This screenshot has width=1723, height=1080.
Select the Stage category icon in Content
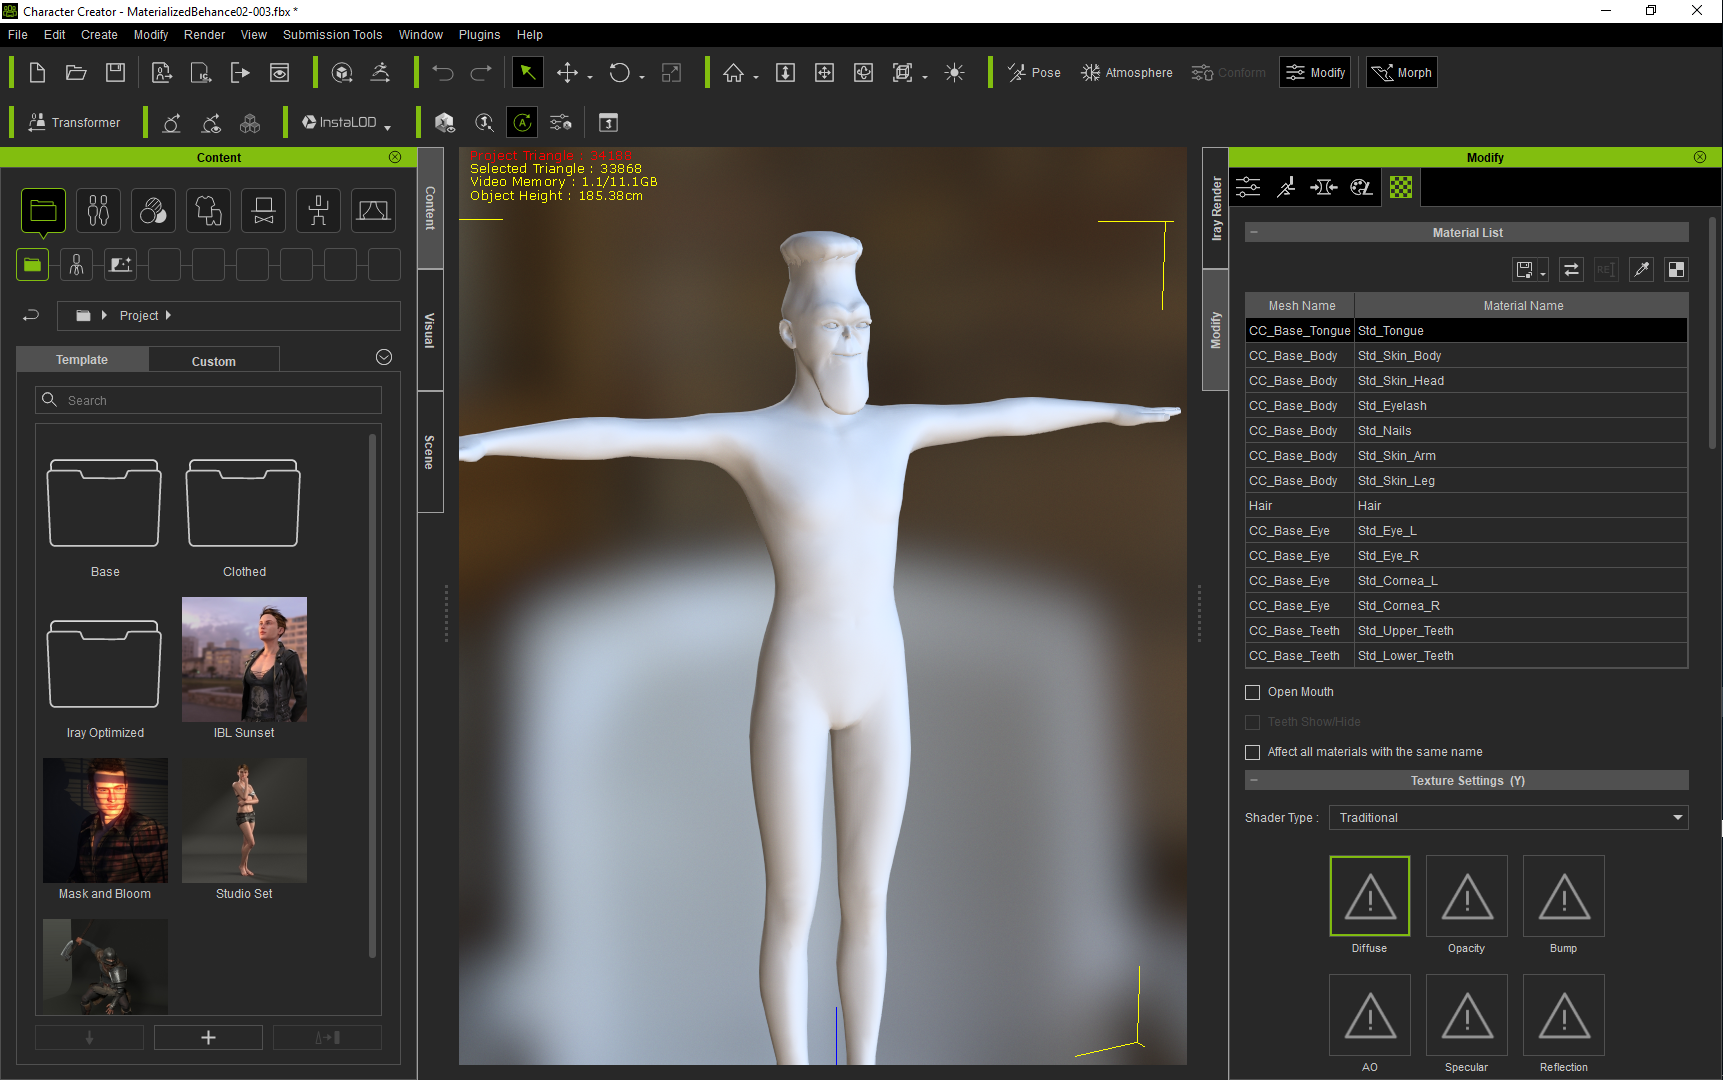(x=373, y=211)
